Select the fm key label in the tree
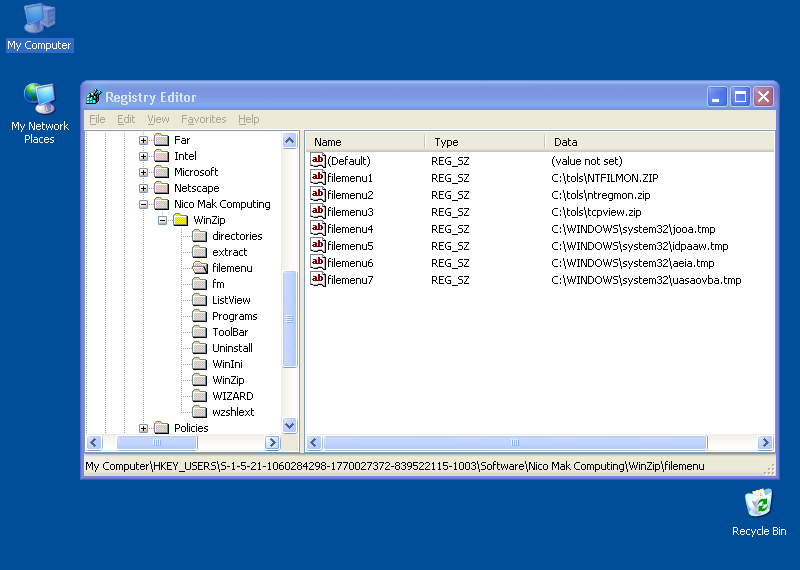 (218, 284)
